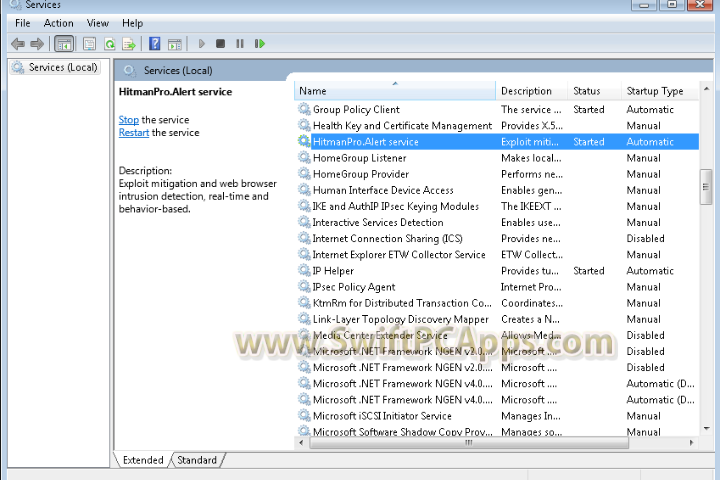Viewport: 720px width, 480px height.
Task: Click gear icon beside Interactive Services Detection
Action: pyautogui.click(x=304, y=222)
